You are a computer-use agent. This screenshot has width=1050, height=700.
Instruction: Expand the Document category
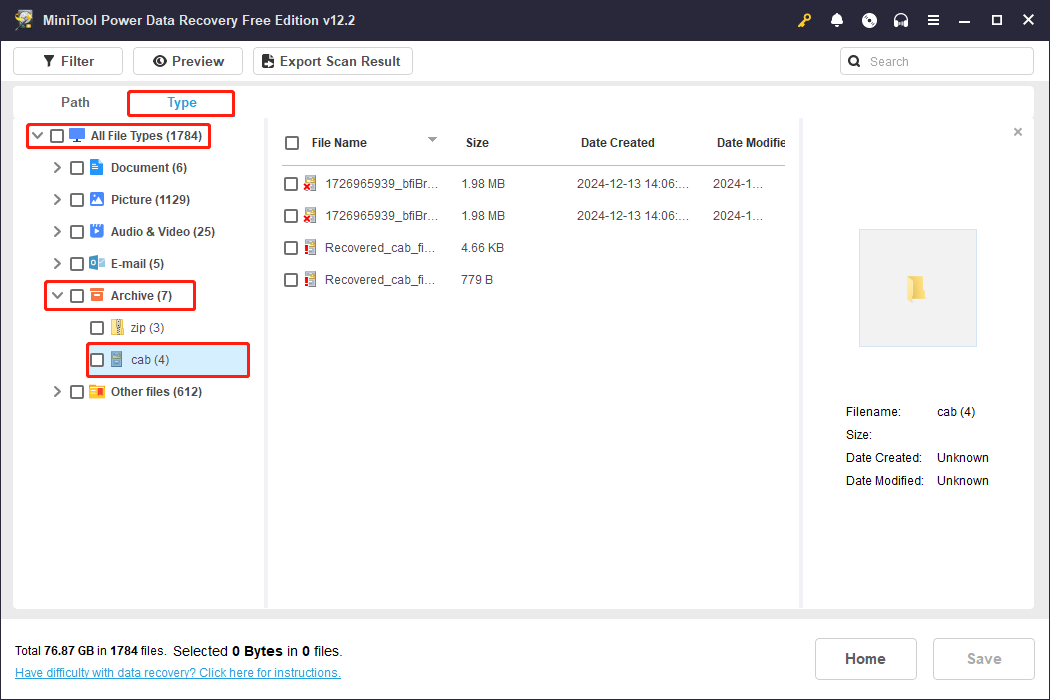point(57,167)
